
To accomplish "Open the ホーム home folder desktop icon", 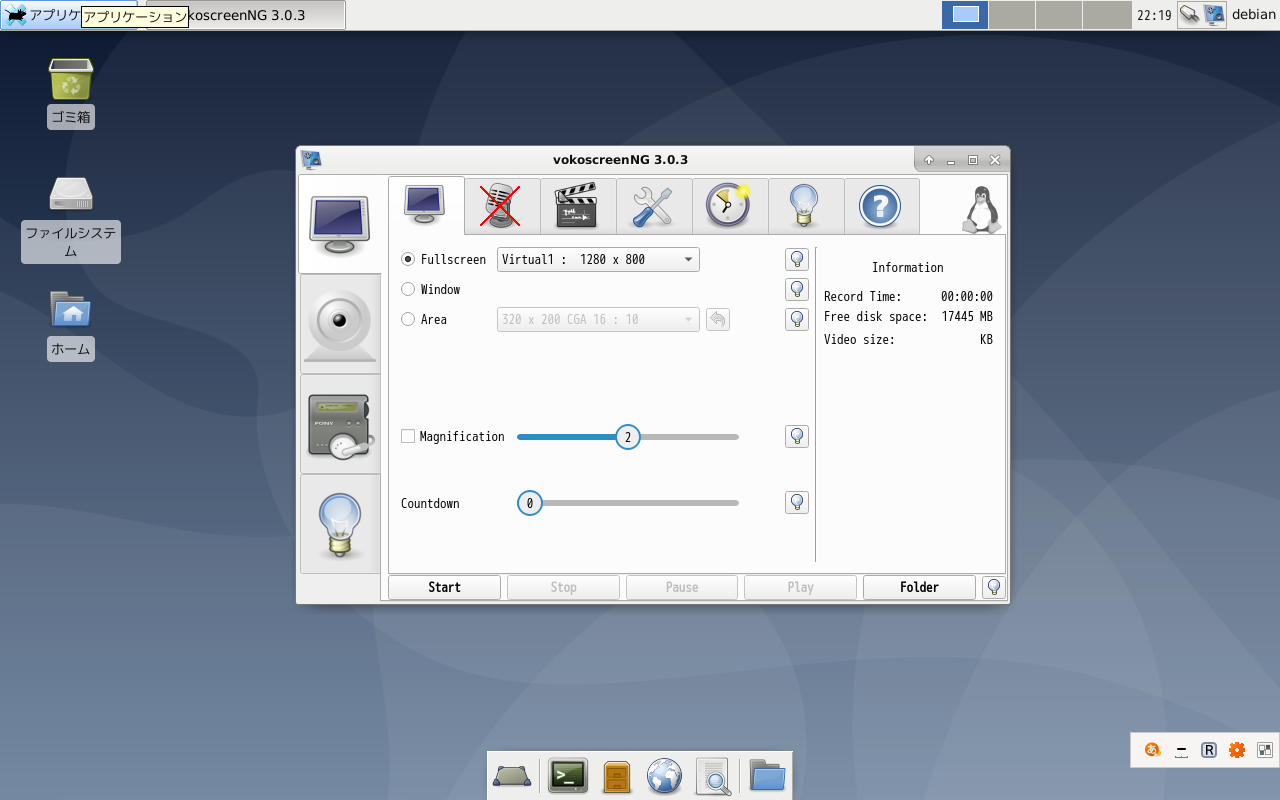I will [71, 325].
